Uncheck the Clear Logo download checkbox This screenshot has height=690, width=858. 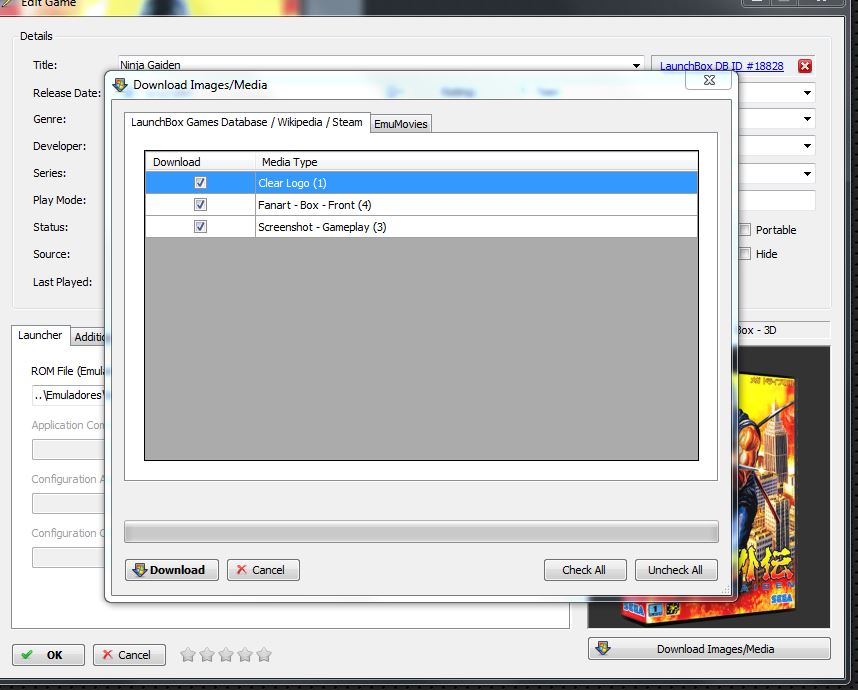(x=200, y=183)
